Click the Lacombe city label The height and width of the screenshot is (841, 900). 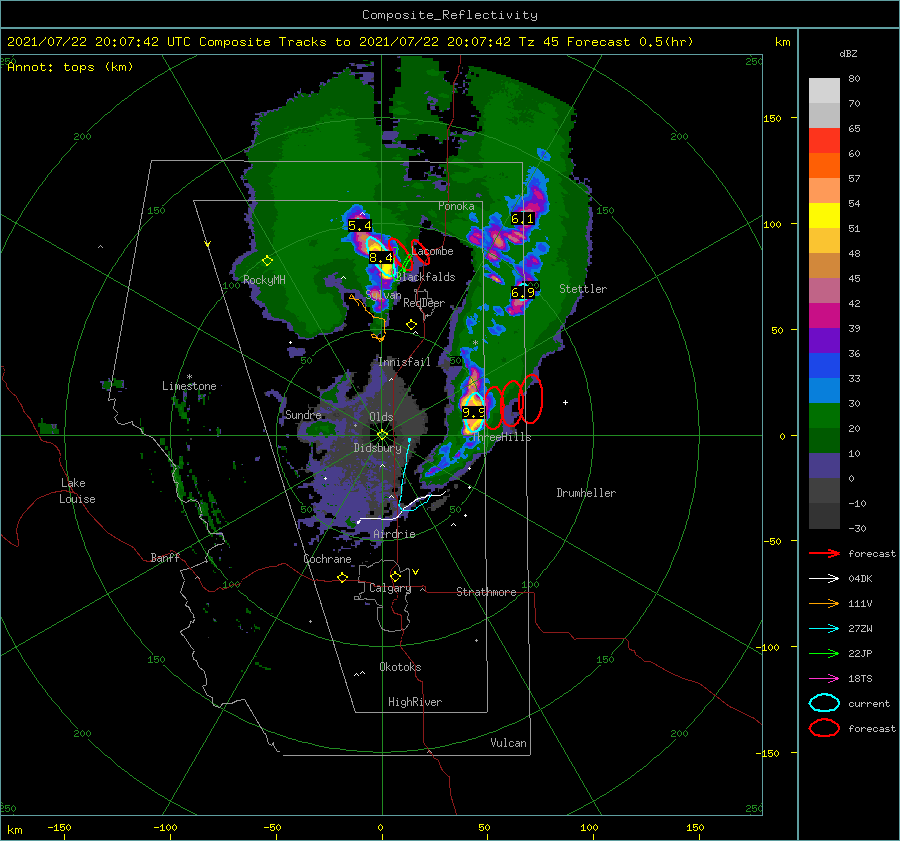click(432, 251)
